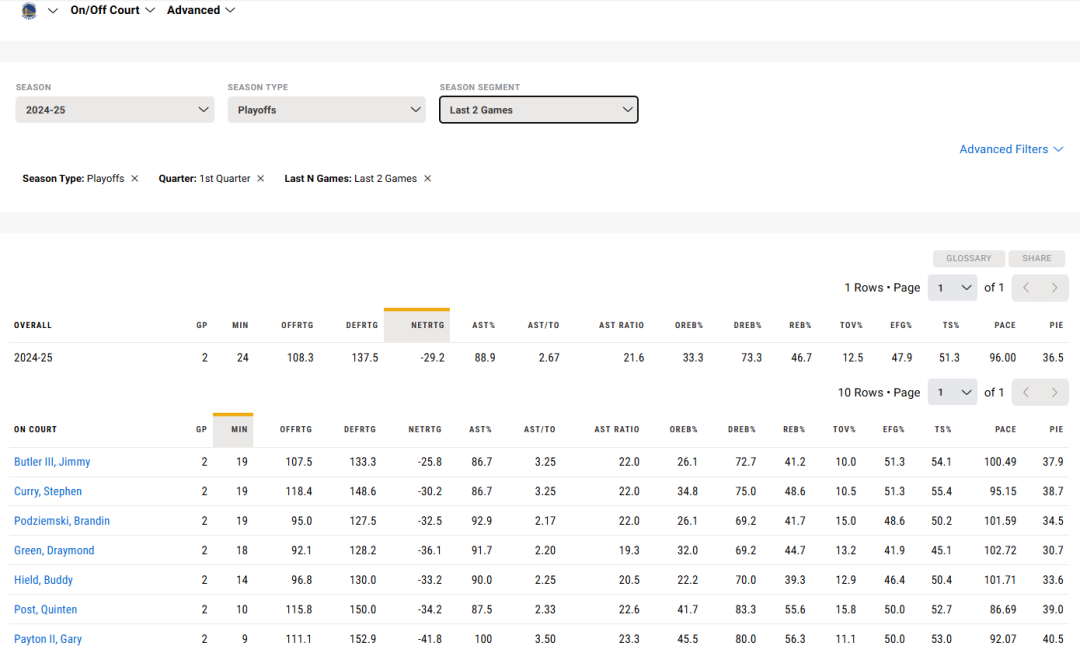Click Butler's PACE value 100.49
This screenshot has height=653, width=1080.
click(x=1000, y=462)
